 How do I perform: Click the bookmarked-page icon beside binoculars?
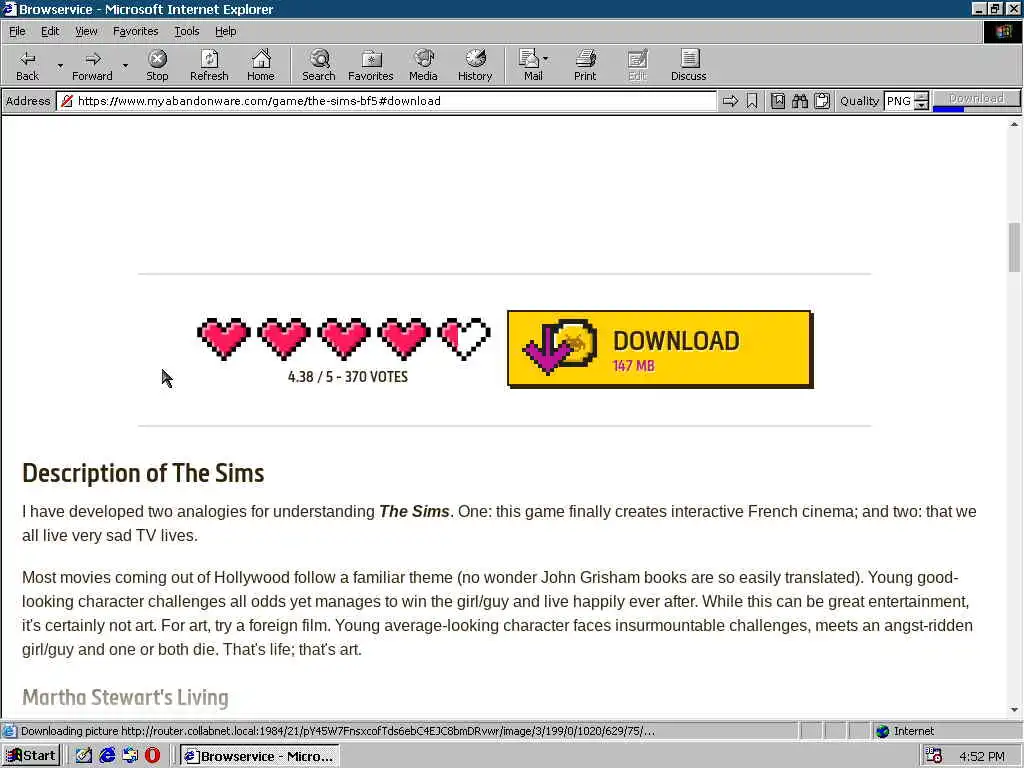pos(778,101)
